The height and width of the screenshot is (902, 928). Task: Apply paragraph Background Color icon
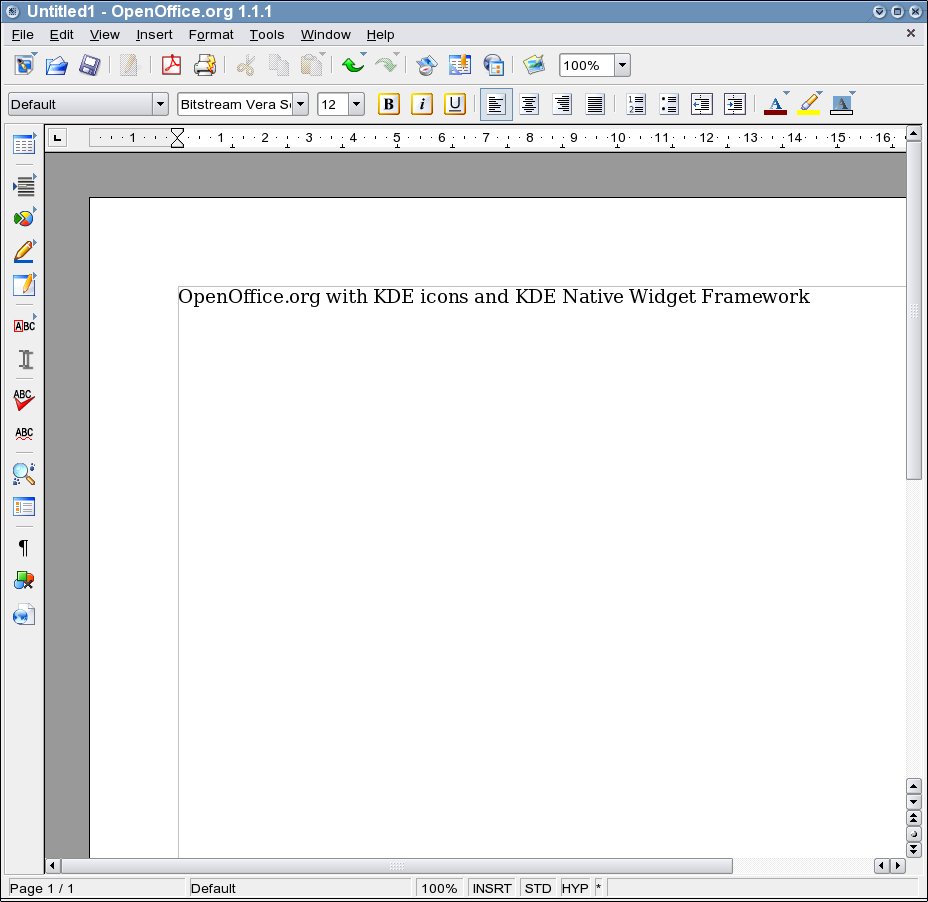(x=842, y=104)
